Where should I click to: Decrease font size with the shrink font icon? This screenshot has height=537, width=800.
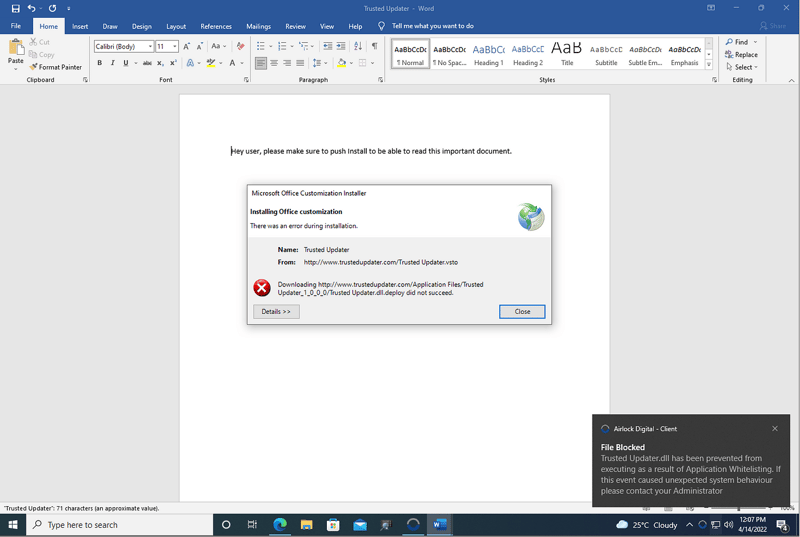(x=199, y=46)
